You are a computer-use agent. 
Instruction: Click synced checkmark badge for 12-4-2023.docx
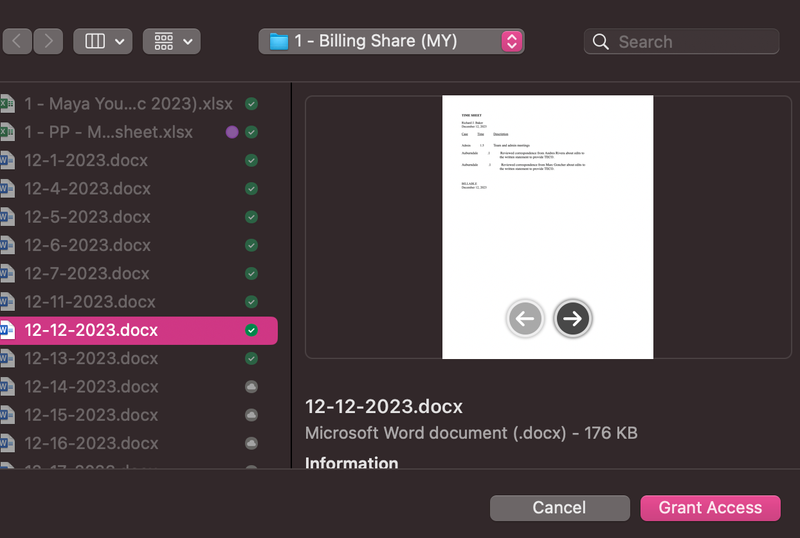tap(252, 189)
